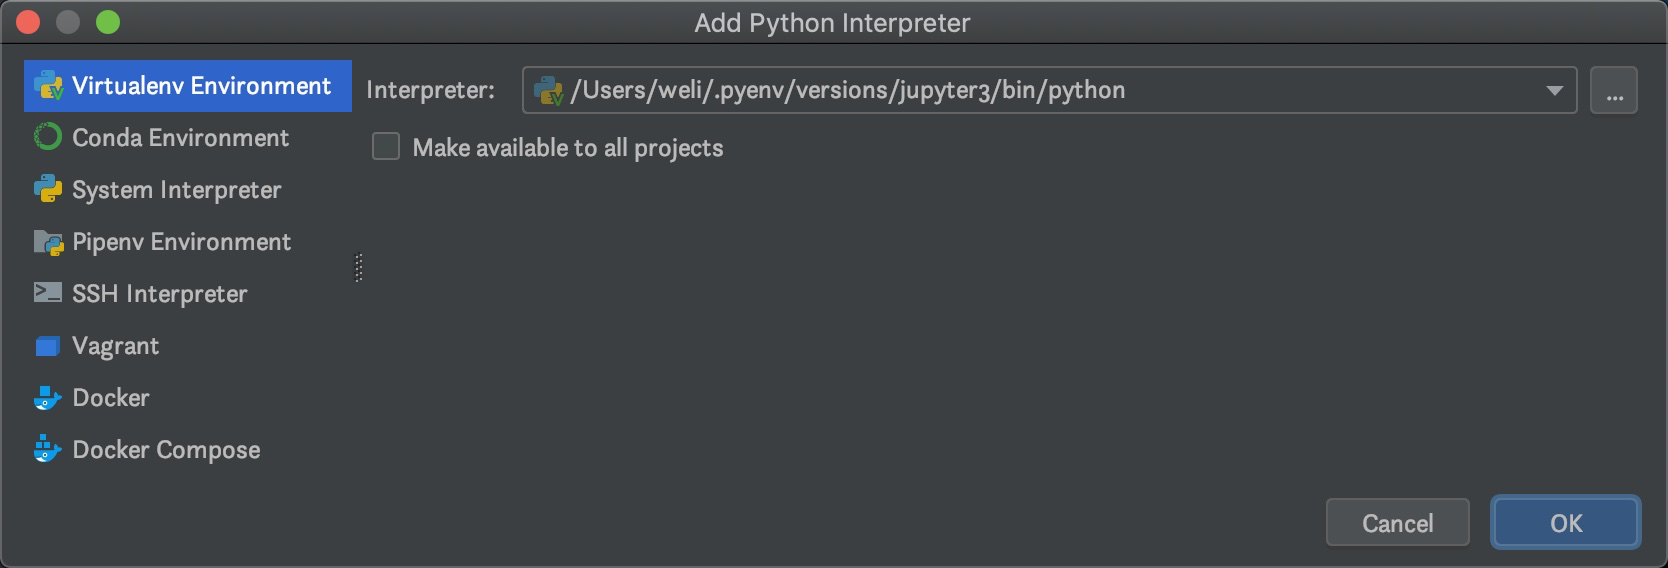Browse for interpreter with ellipsis button
1668x568 pixels.
click(1614, 91)
